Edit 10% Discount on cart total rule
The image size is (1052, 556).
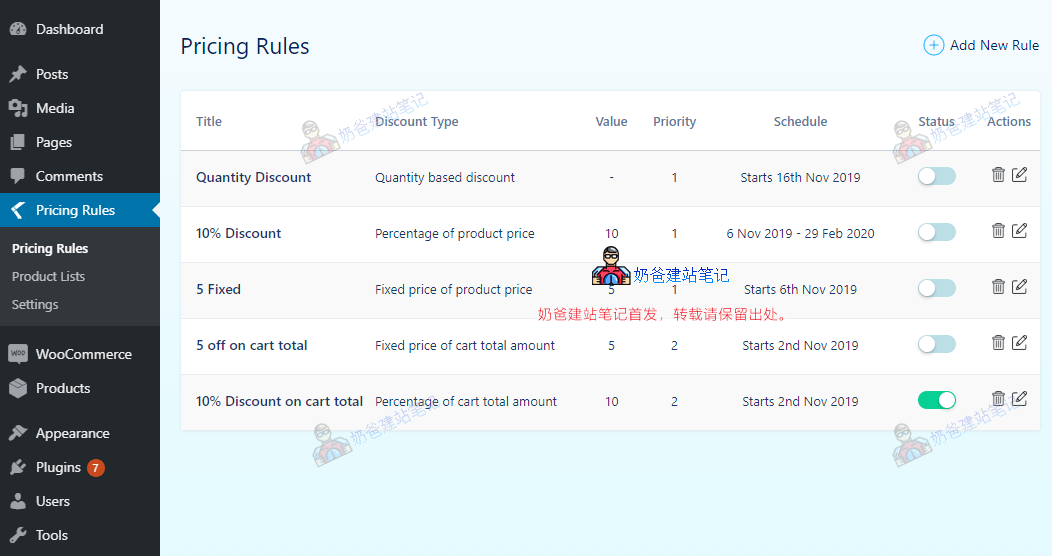(x=1019, y=399)
